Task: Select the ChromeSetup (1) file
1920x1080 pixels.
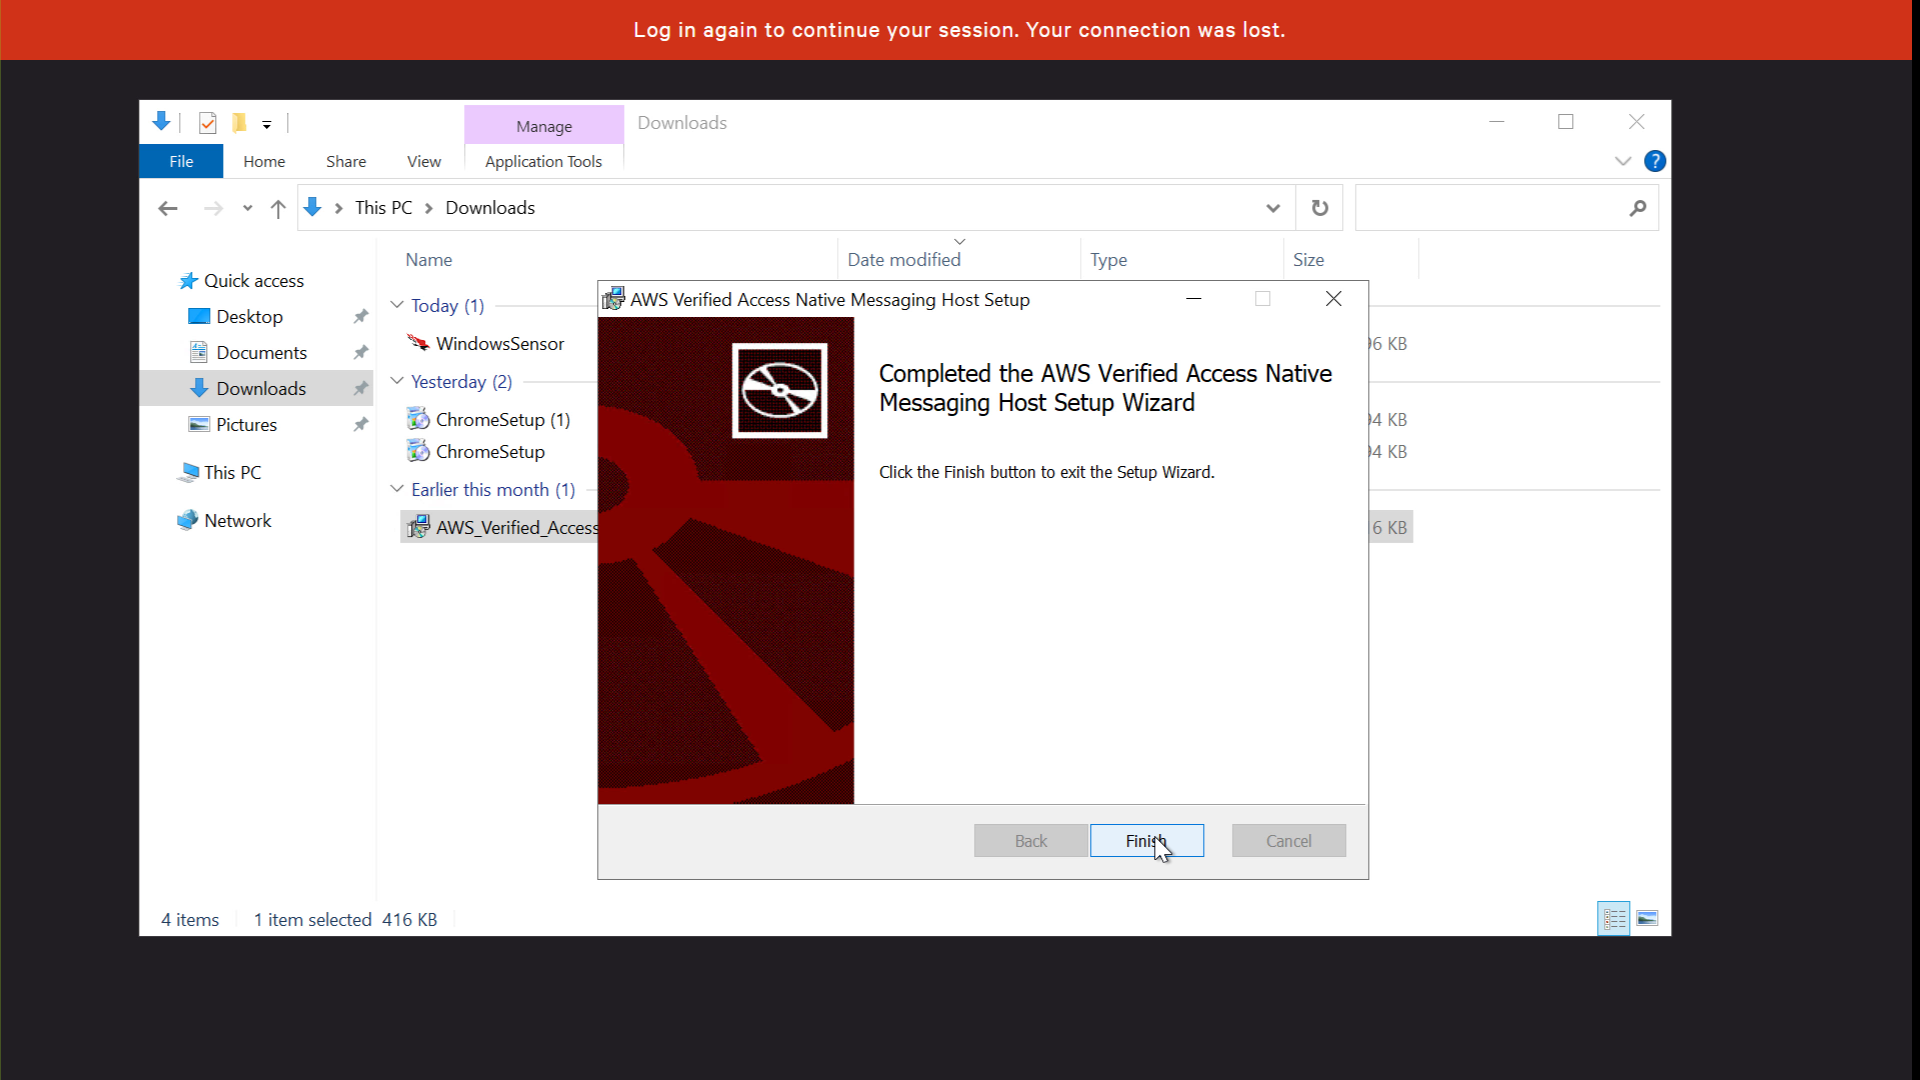Action: click(x=503, y=420)
